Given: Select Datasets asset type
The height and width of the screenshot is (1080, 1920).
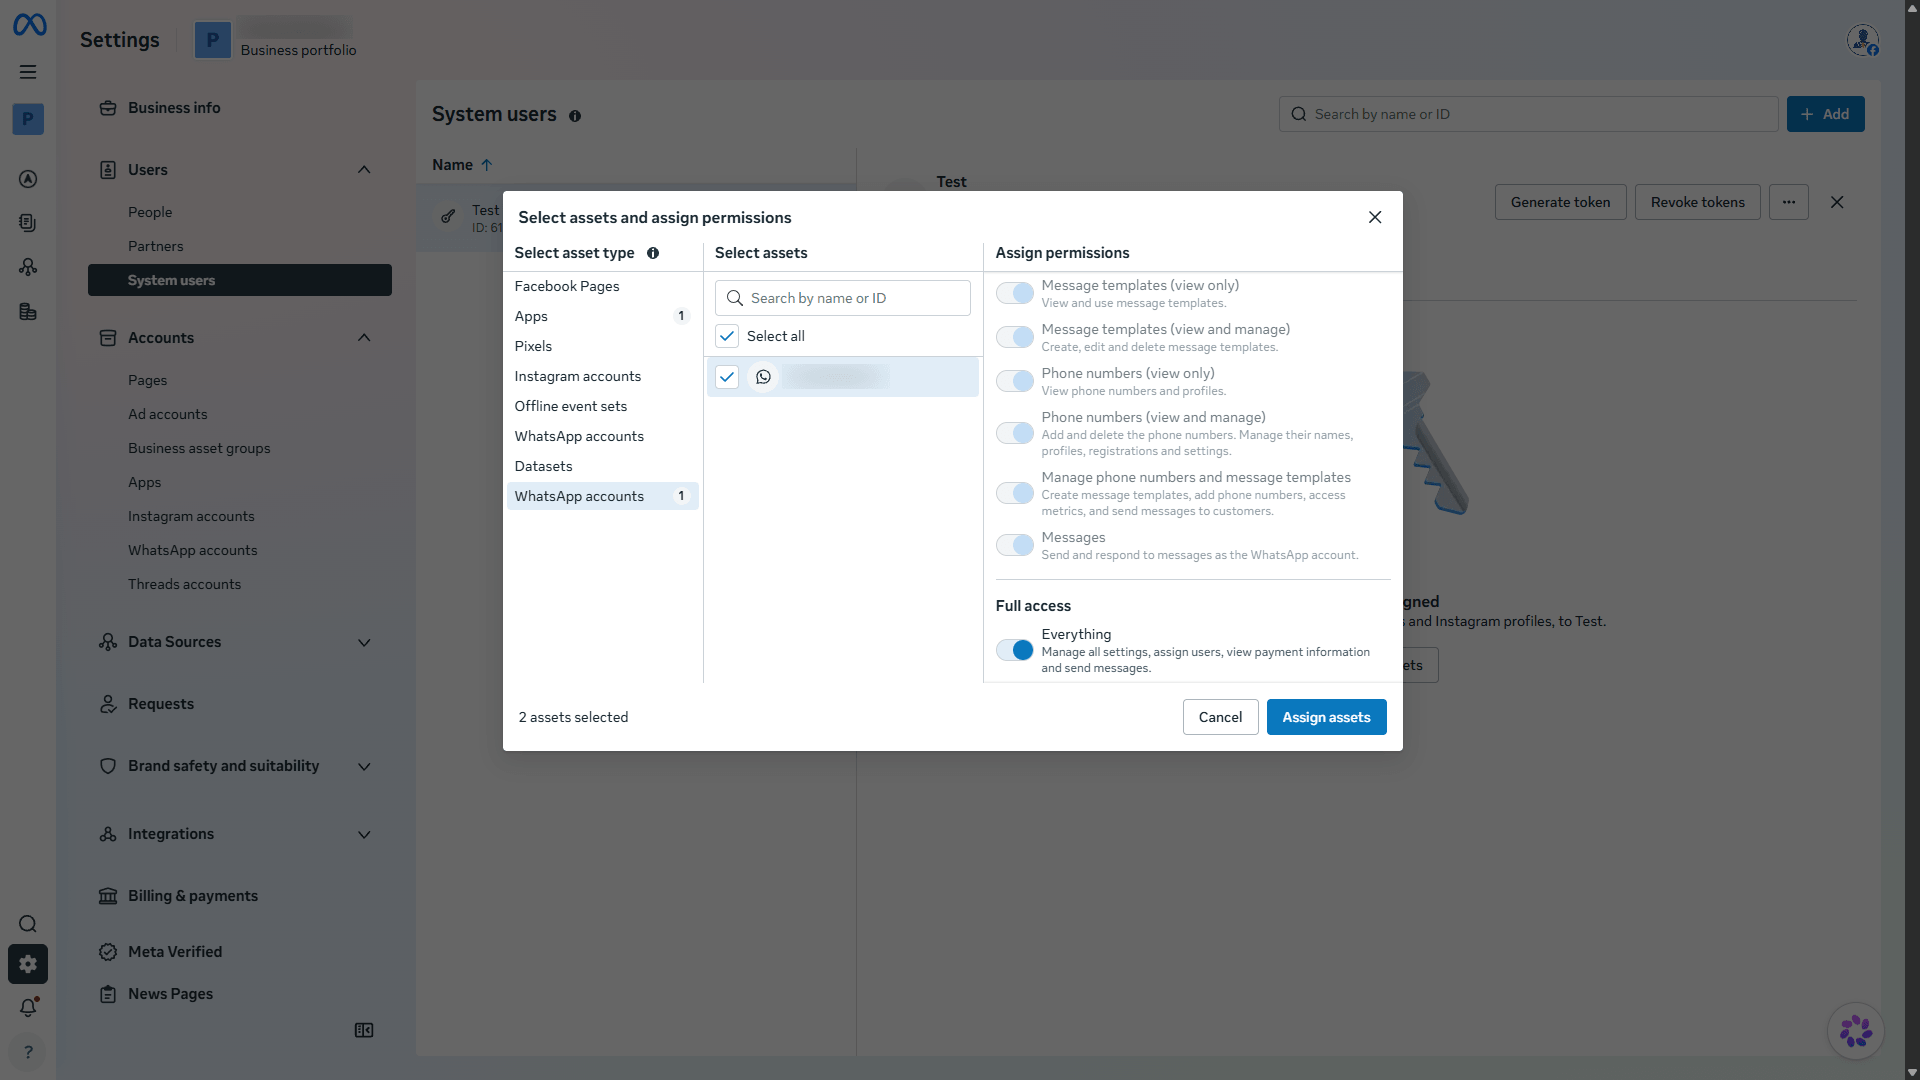Looking at the screenshot, I should [602, 466].
